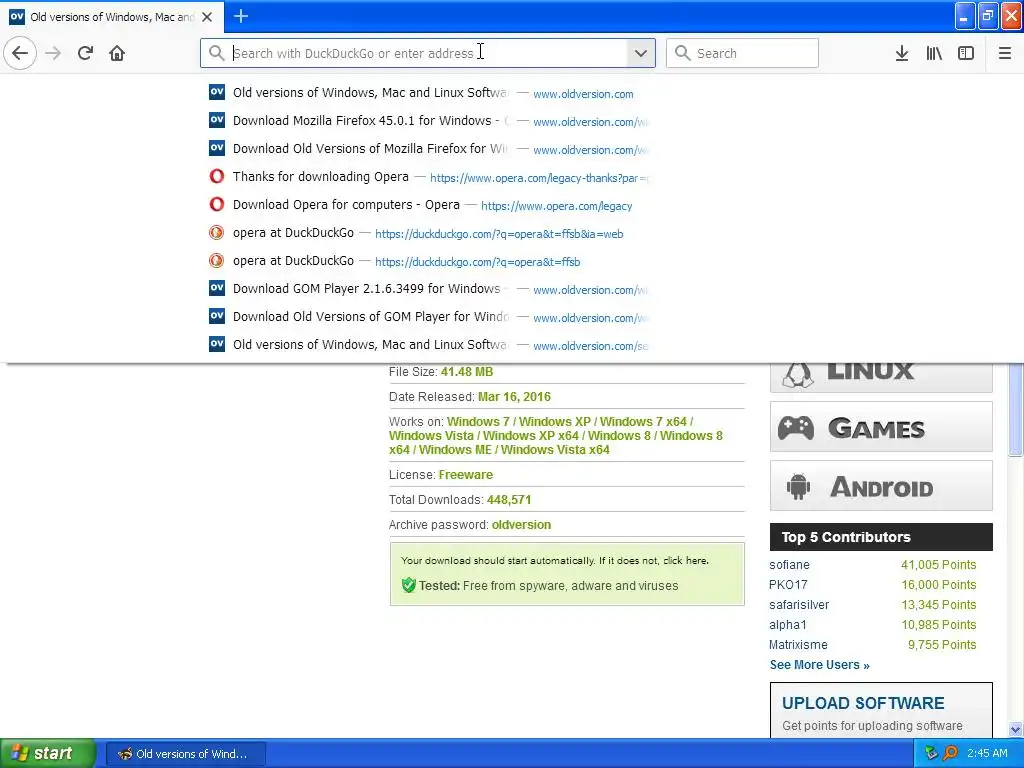The width and height of the screenshot is (1024, 768).
Task: Click the Opera logo beside Thanks for downloading
Action: 217,176
